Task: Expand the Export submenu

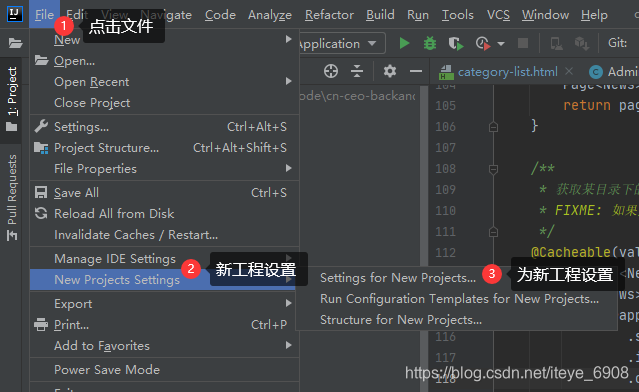Action: click(x=164, y=304)
